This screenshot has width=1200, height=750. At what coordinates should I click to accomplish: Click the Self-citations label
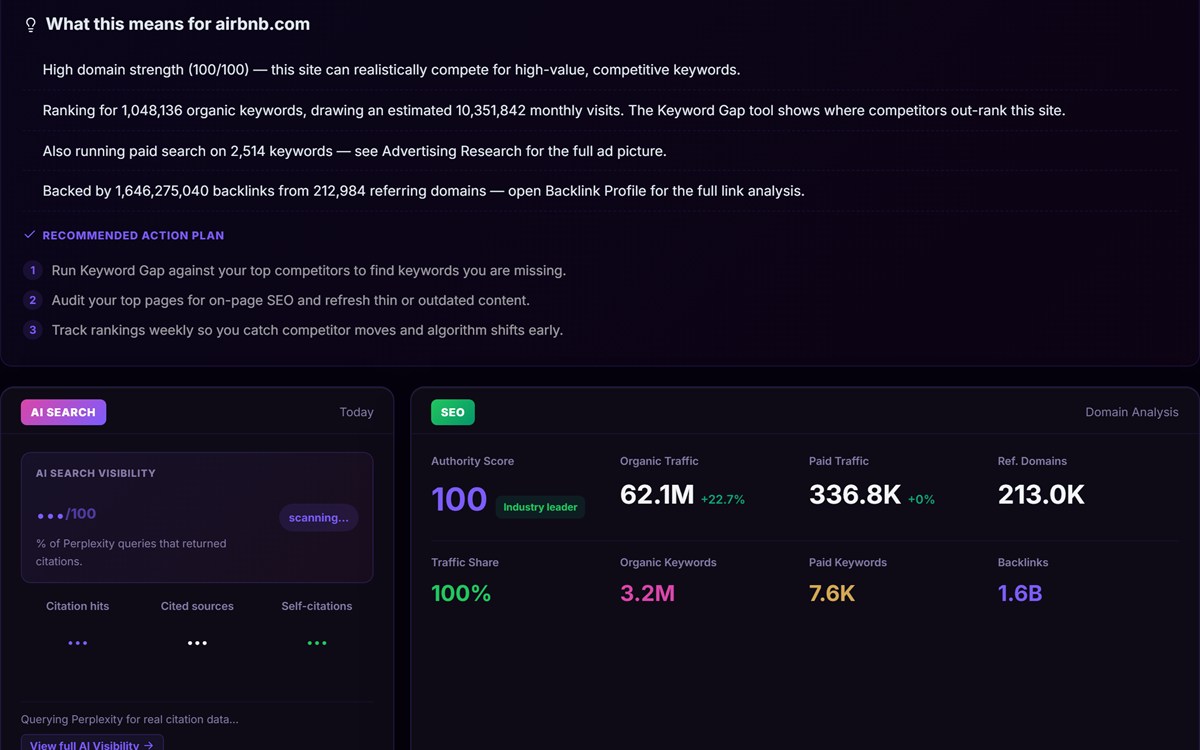[x=317, y=606]
